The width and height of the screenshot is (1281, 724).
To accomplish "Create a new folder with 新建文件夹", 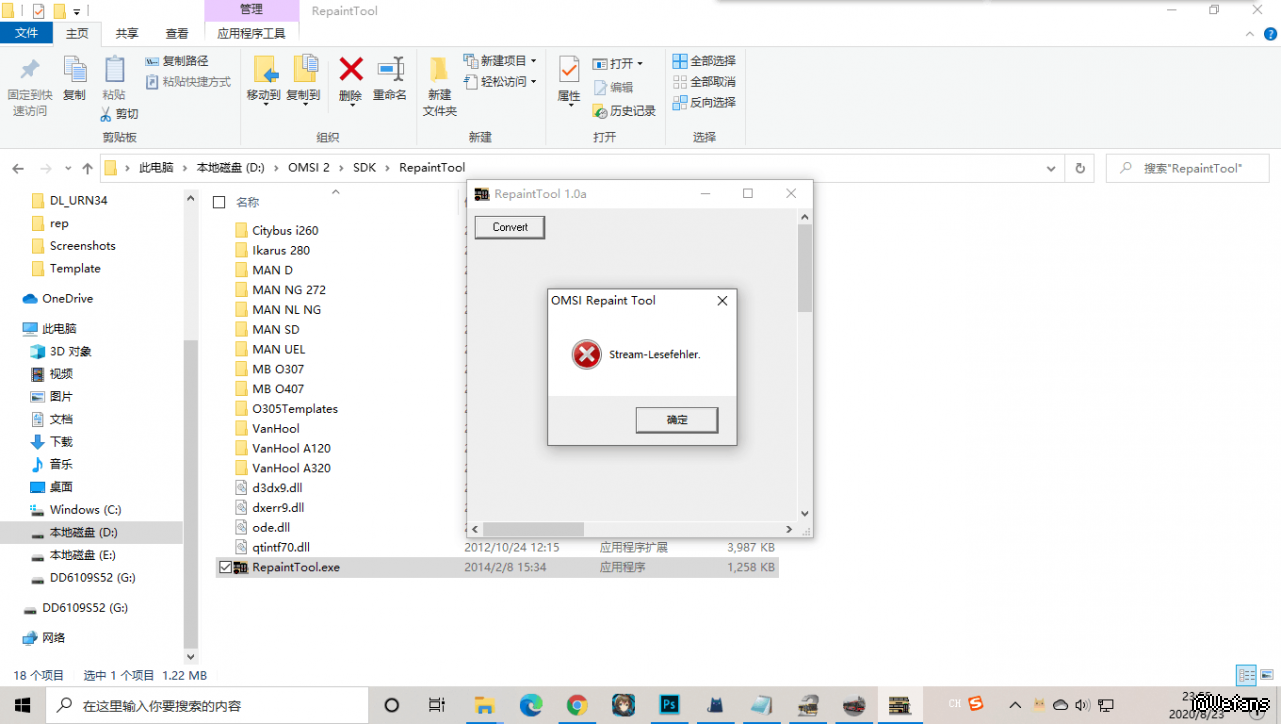I will pyautogui.click(x=439, y=86).
